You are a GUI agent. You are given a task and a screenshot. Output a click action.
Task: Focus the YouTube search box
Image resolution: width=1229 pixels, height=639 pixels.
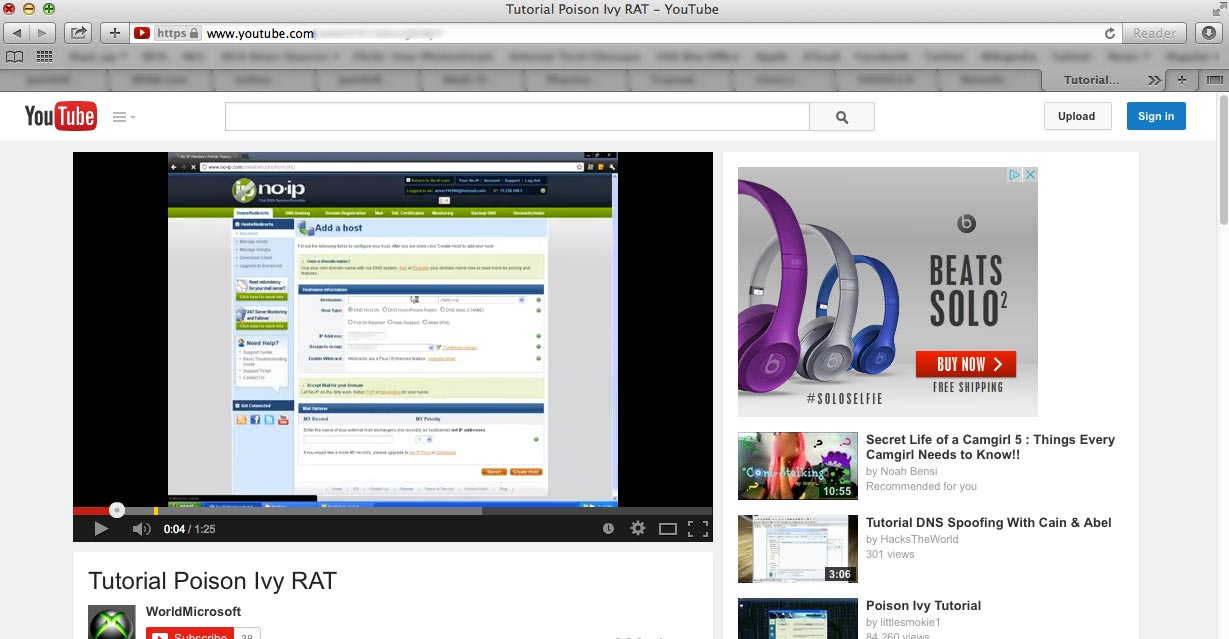(x=516, y=117)
